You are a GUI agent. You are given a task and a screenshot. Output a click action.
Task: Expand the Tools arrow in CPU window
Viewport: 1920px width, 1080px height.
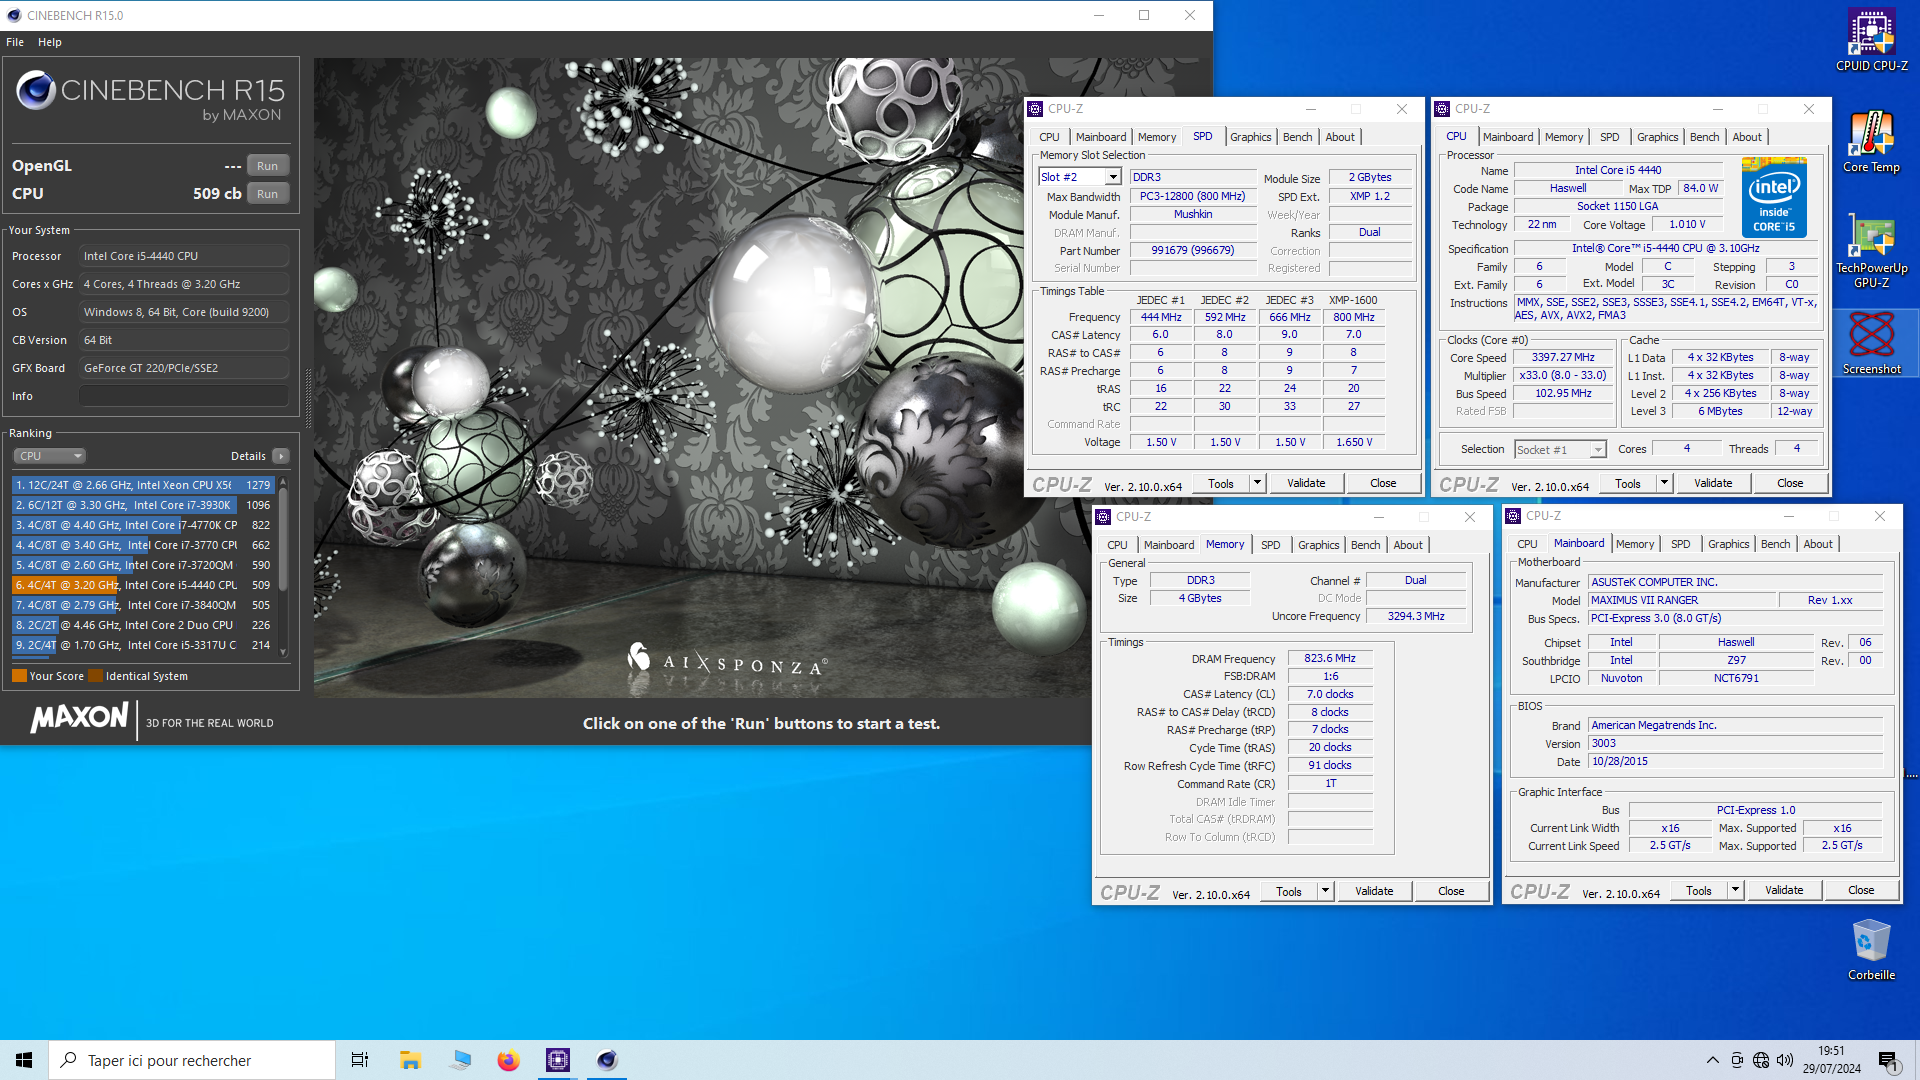coord(1664,483)
